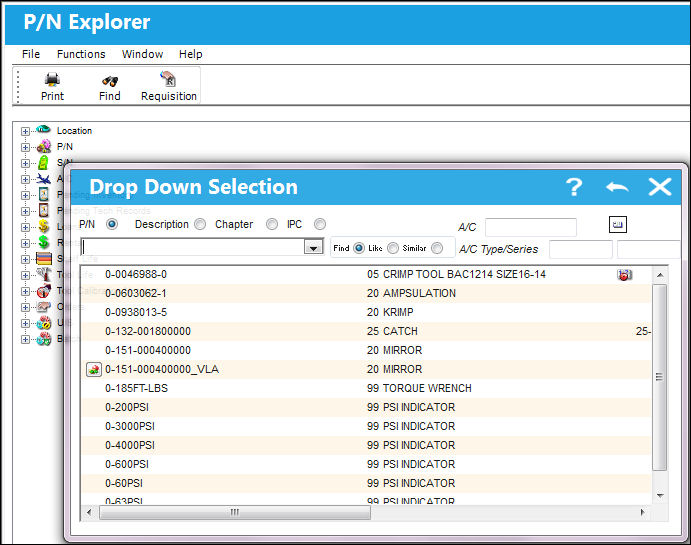Click the horizontal scroll left arrow
This screenshot has width=691, height=545.
click(89, 512)
